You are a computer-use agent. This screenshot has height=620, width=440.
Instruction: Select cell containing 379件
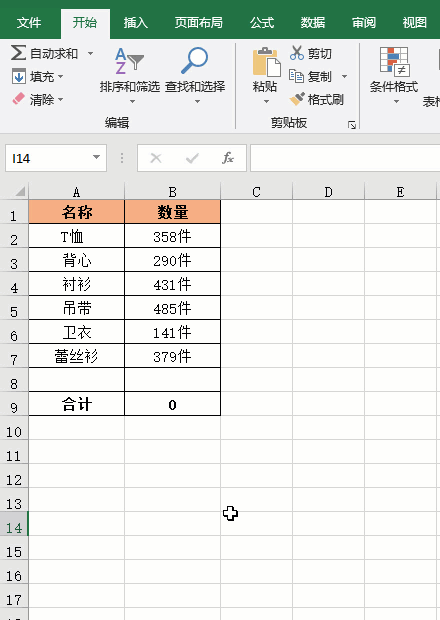click(172, 356)
